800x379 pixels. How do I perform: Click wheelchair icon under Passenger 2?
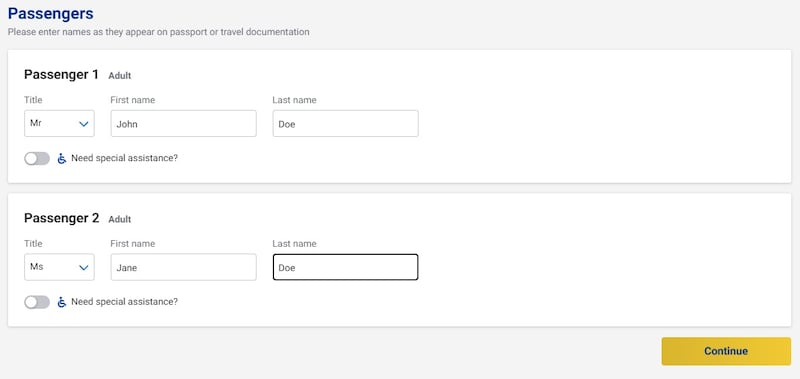coord(62,302)
